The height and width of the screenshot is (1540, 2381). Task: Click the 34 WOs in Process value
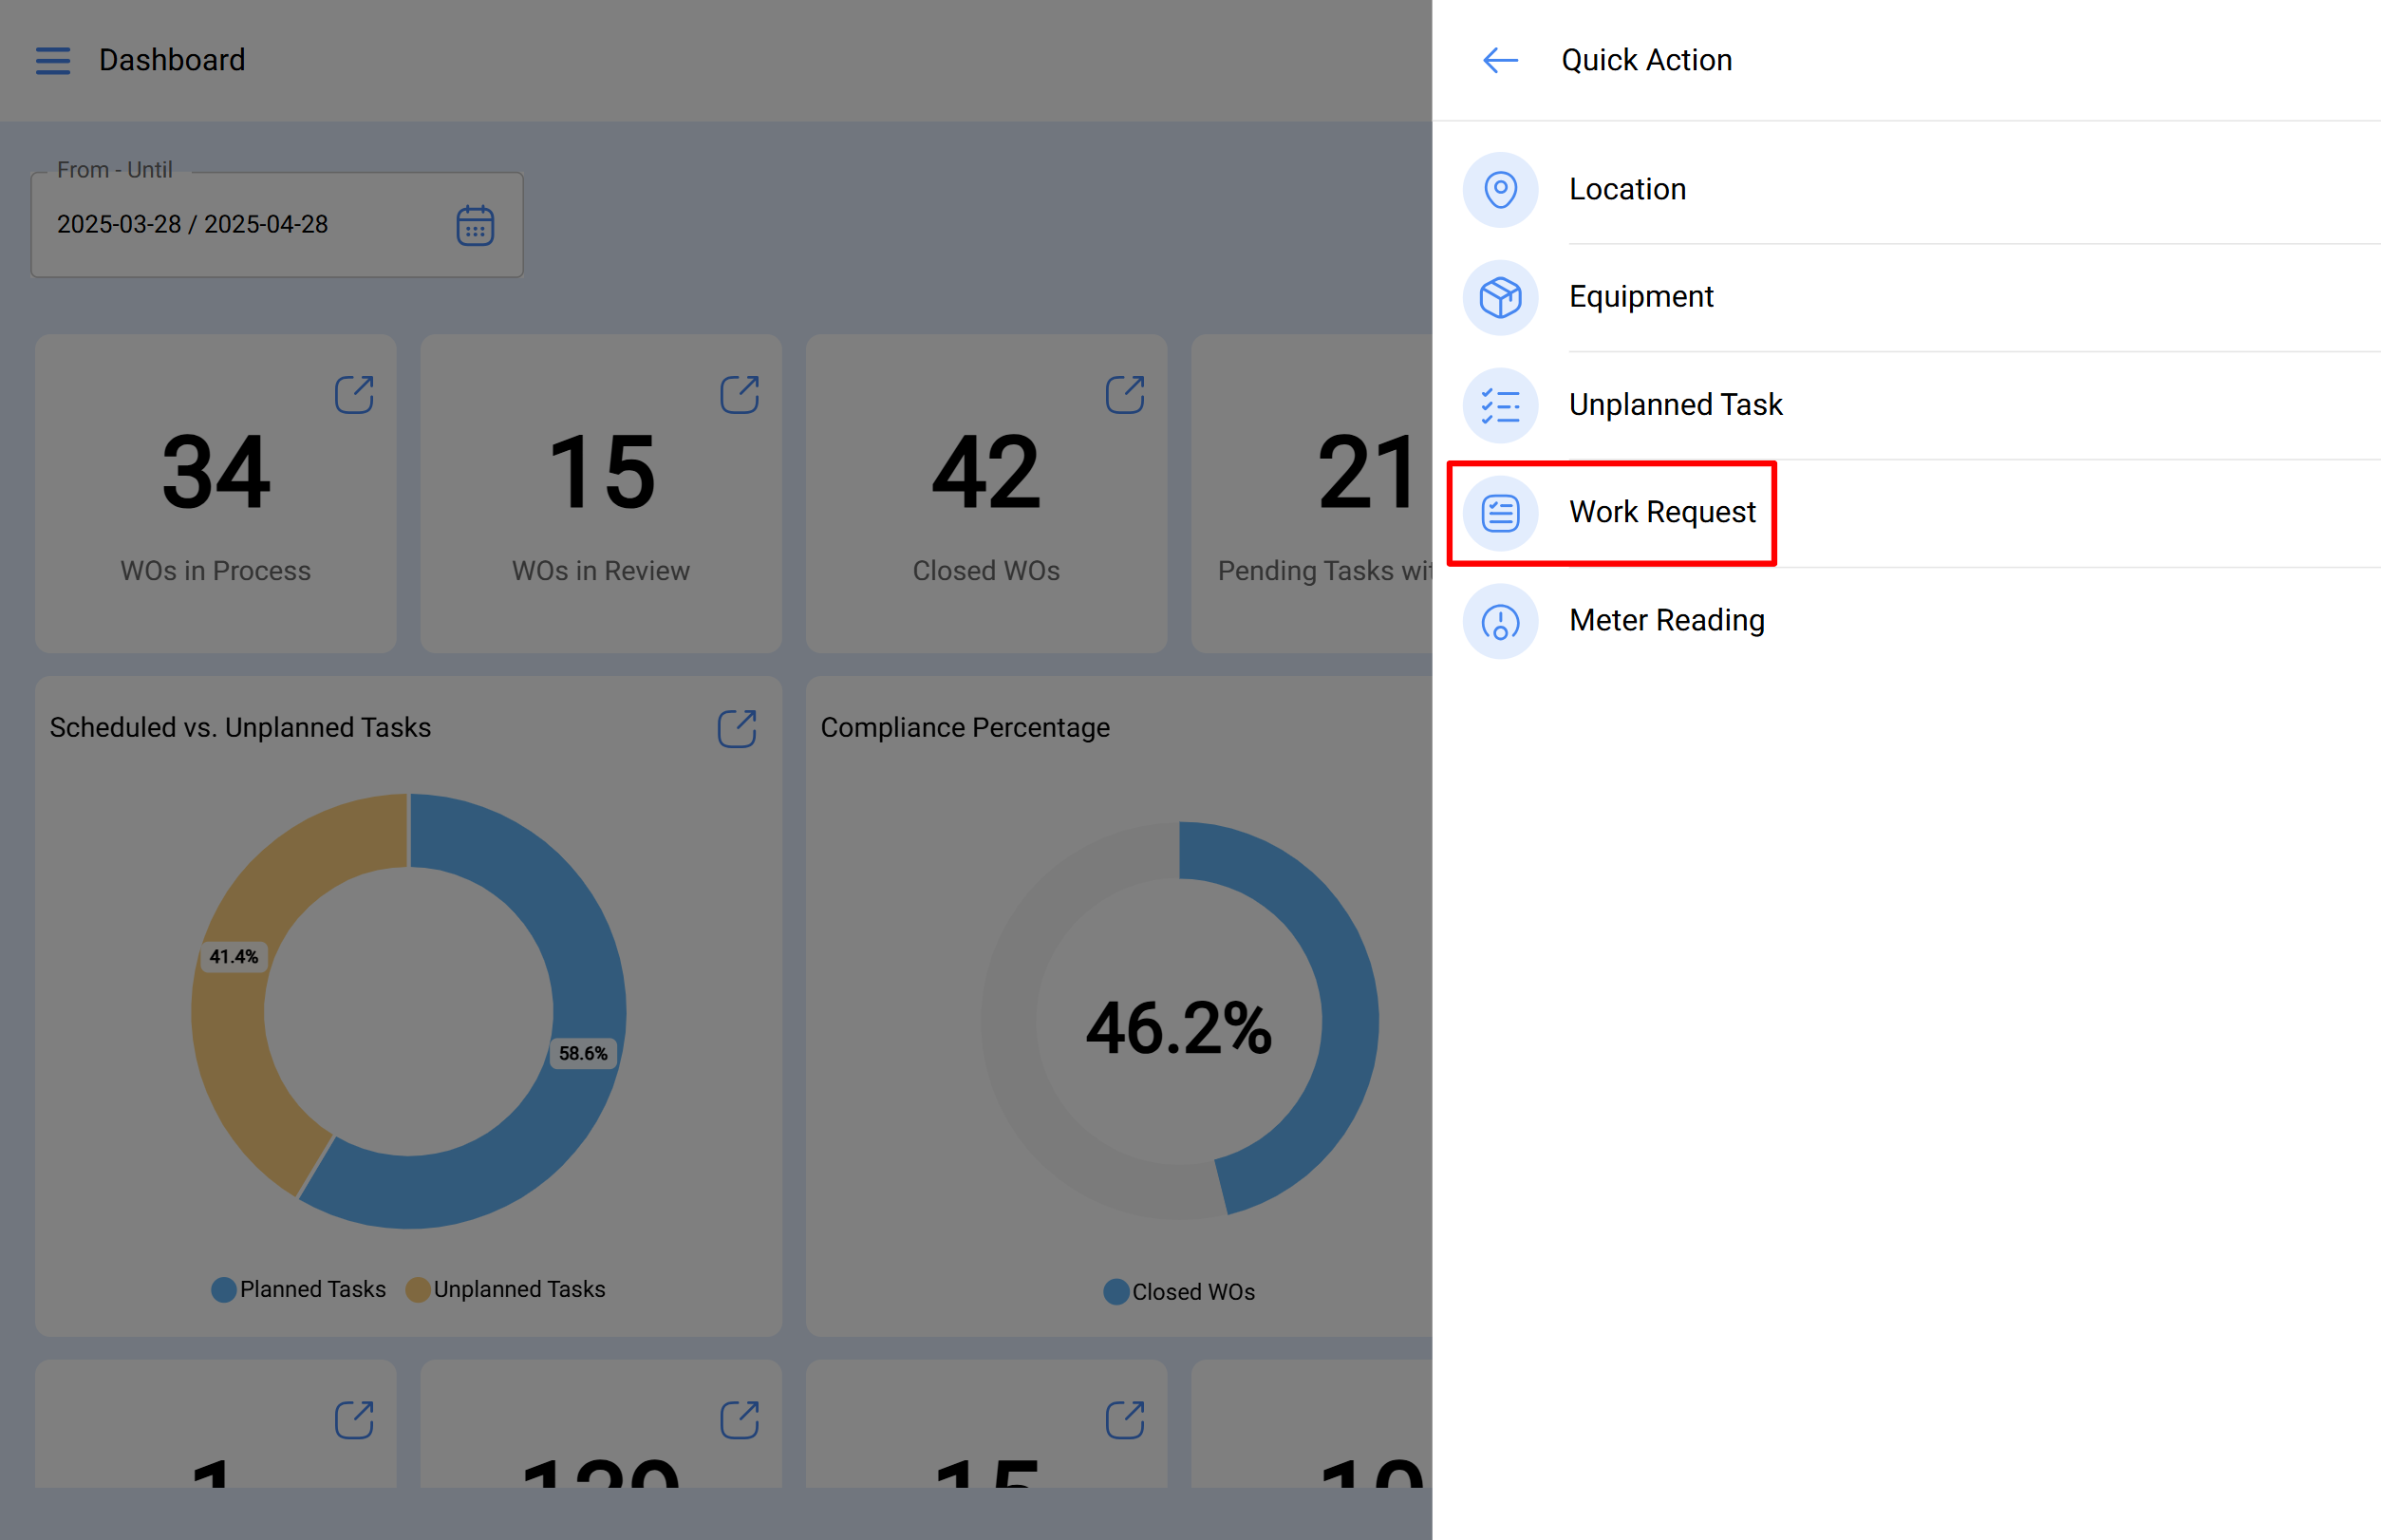pyautogui.click(x=216, y=472)
